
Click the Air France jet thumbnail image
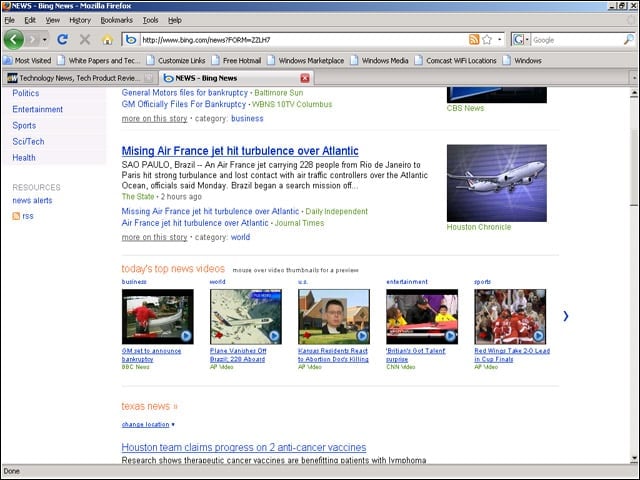point(497,183)
